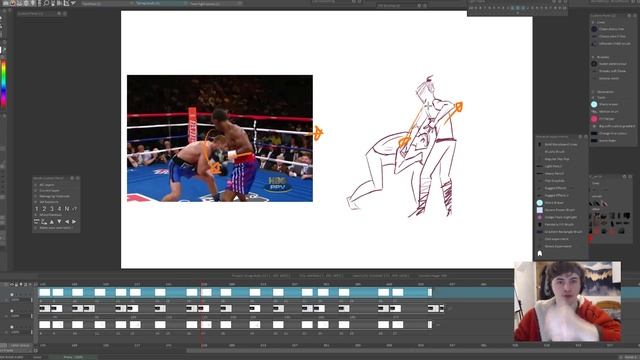Click the white bell-shaped icon below presets list

[x=540, y=253]
